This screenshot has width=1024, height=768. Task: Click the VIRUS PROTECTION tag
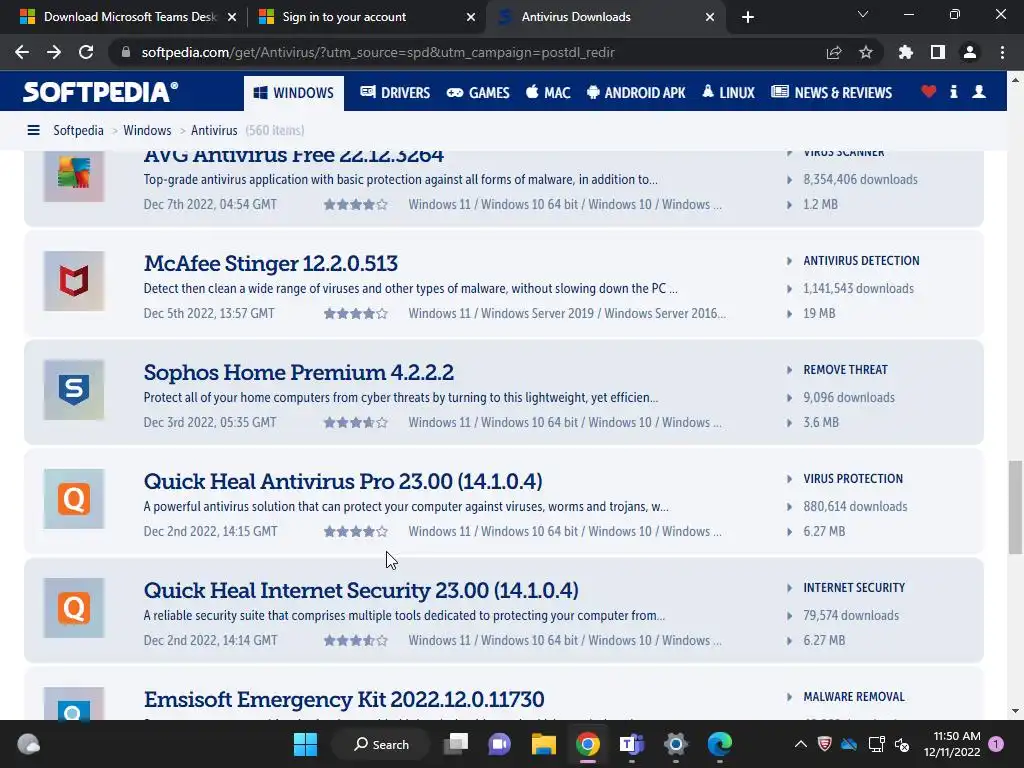click(853, 479)
